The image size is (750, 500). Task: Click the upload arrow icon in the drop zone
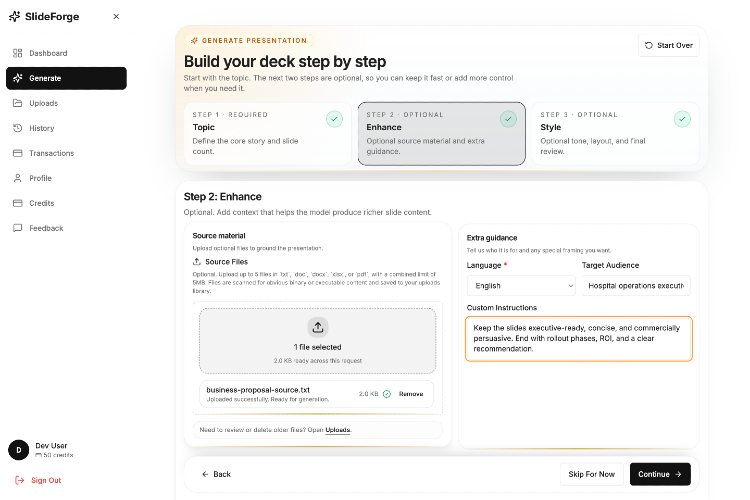[x=318, y=327]
